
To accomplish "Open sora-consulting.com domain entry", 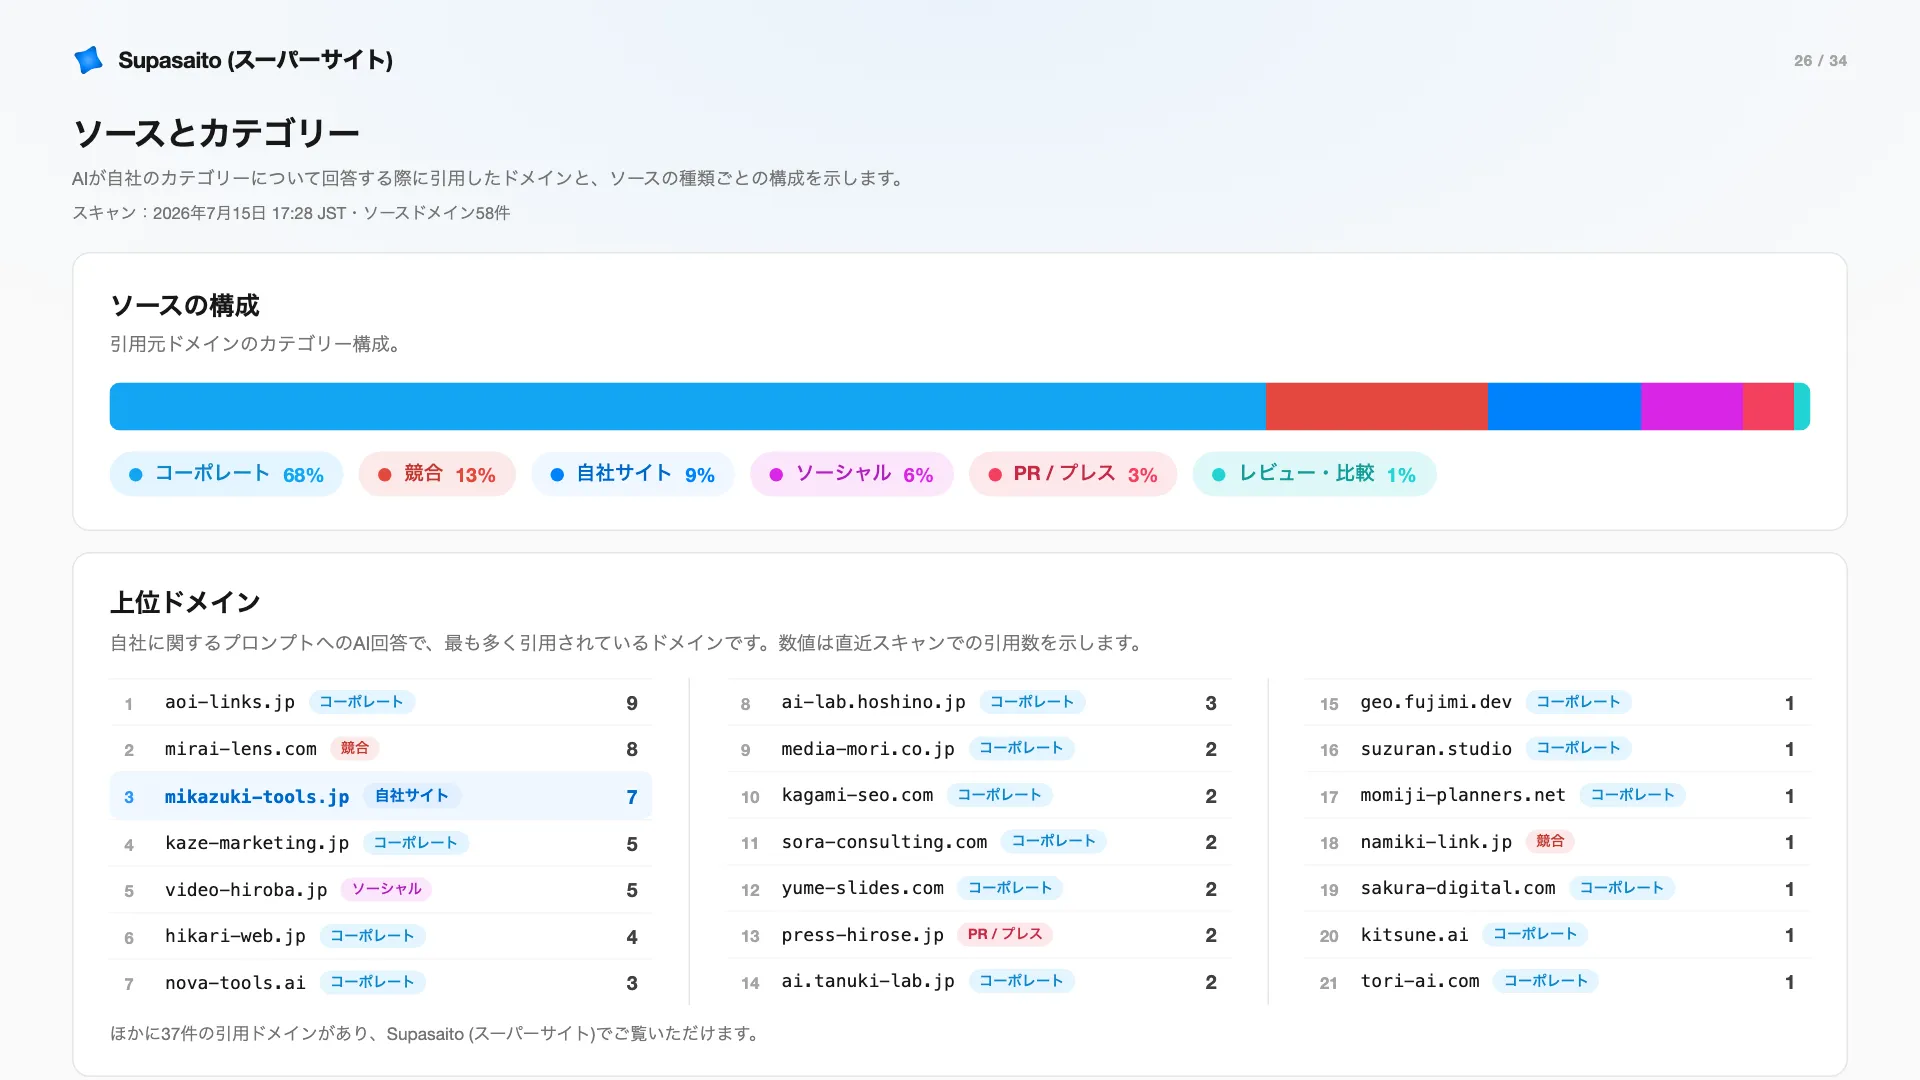I will pyautogui.click(x=980, y=842).
